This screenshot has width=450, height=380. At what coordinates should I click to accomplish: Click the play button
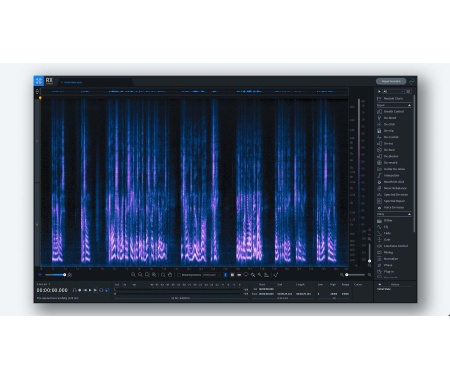tap(90, 290)
